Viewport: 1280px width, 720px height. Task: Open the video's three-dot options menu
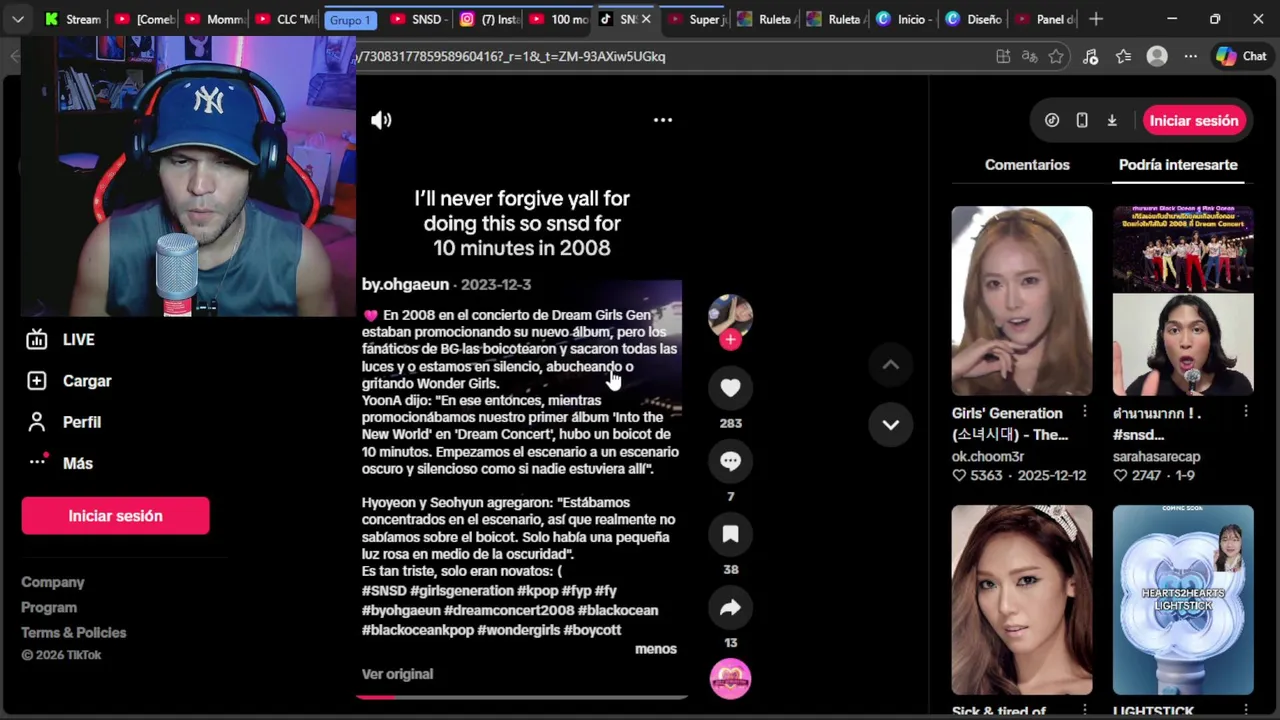click(x=663, y=120)
